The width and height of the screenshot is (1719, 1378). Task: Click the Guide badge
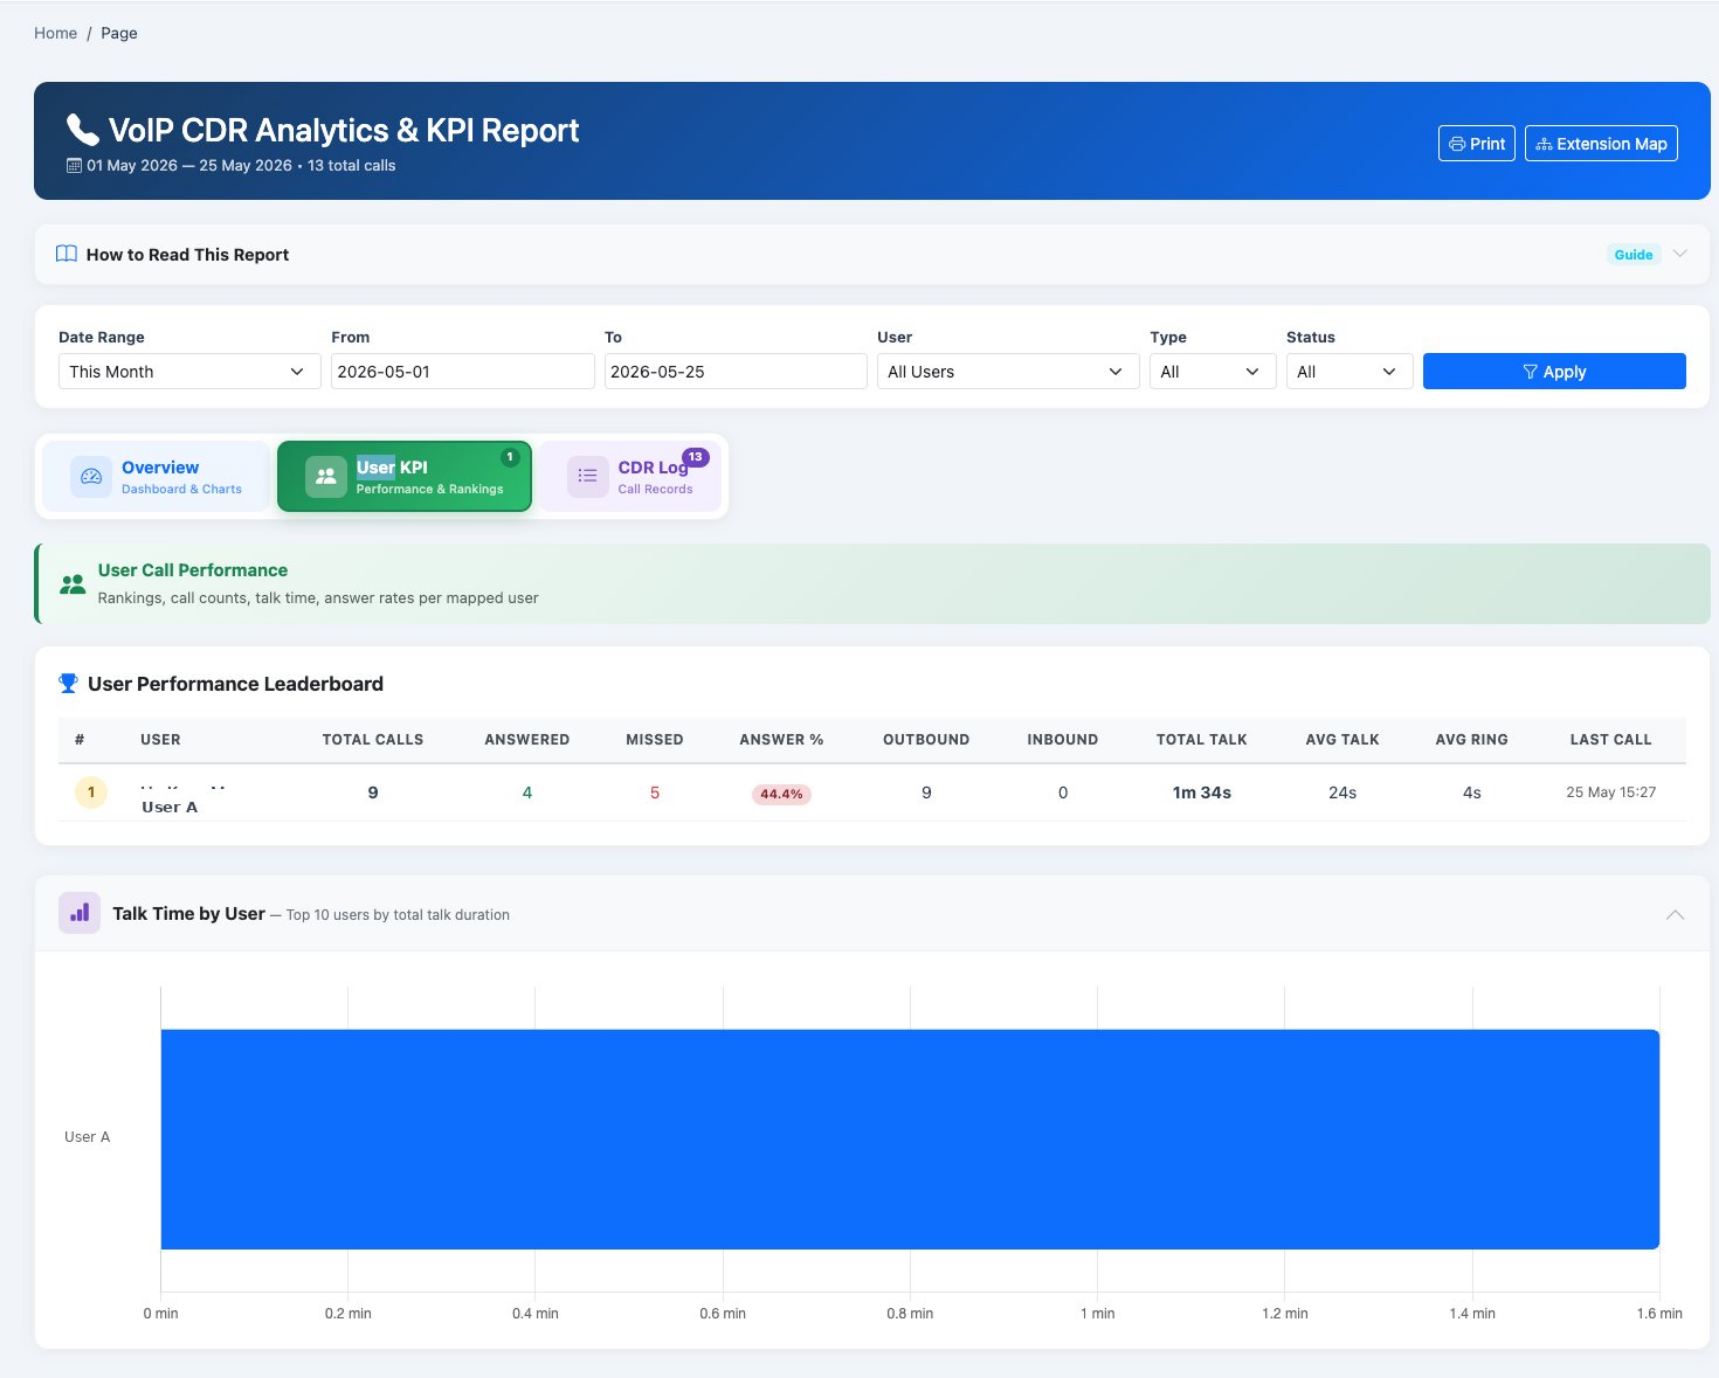point(1633,255)
